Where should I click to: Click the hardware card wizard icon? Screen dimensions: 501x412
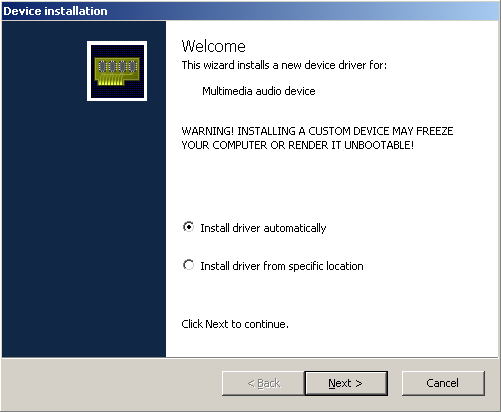(x=117, y=71)
